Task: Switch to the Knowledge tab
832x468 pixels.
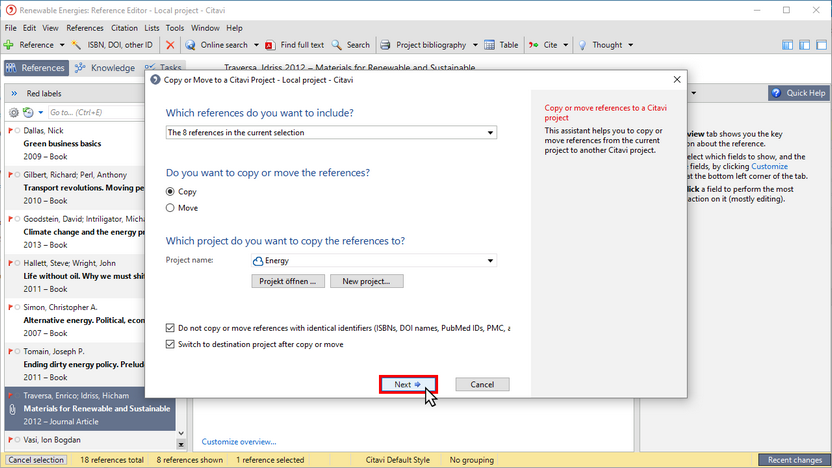Action: [x=105, y=68]
